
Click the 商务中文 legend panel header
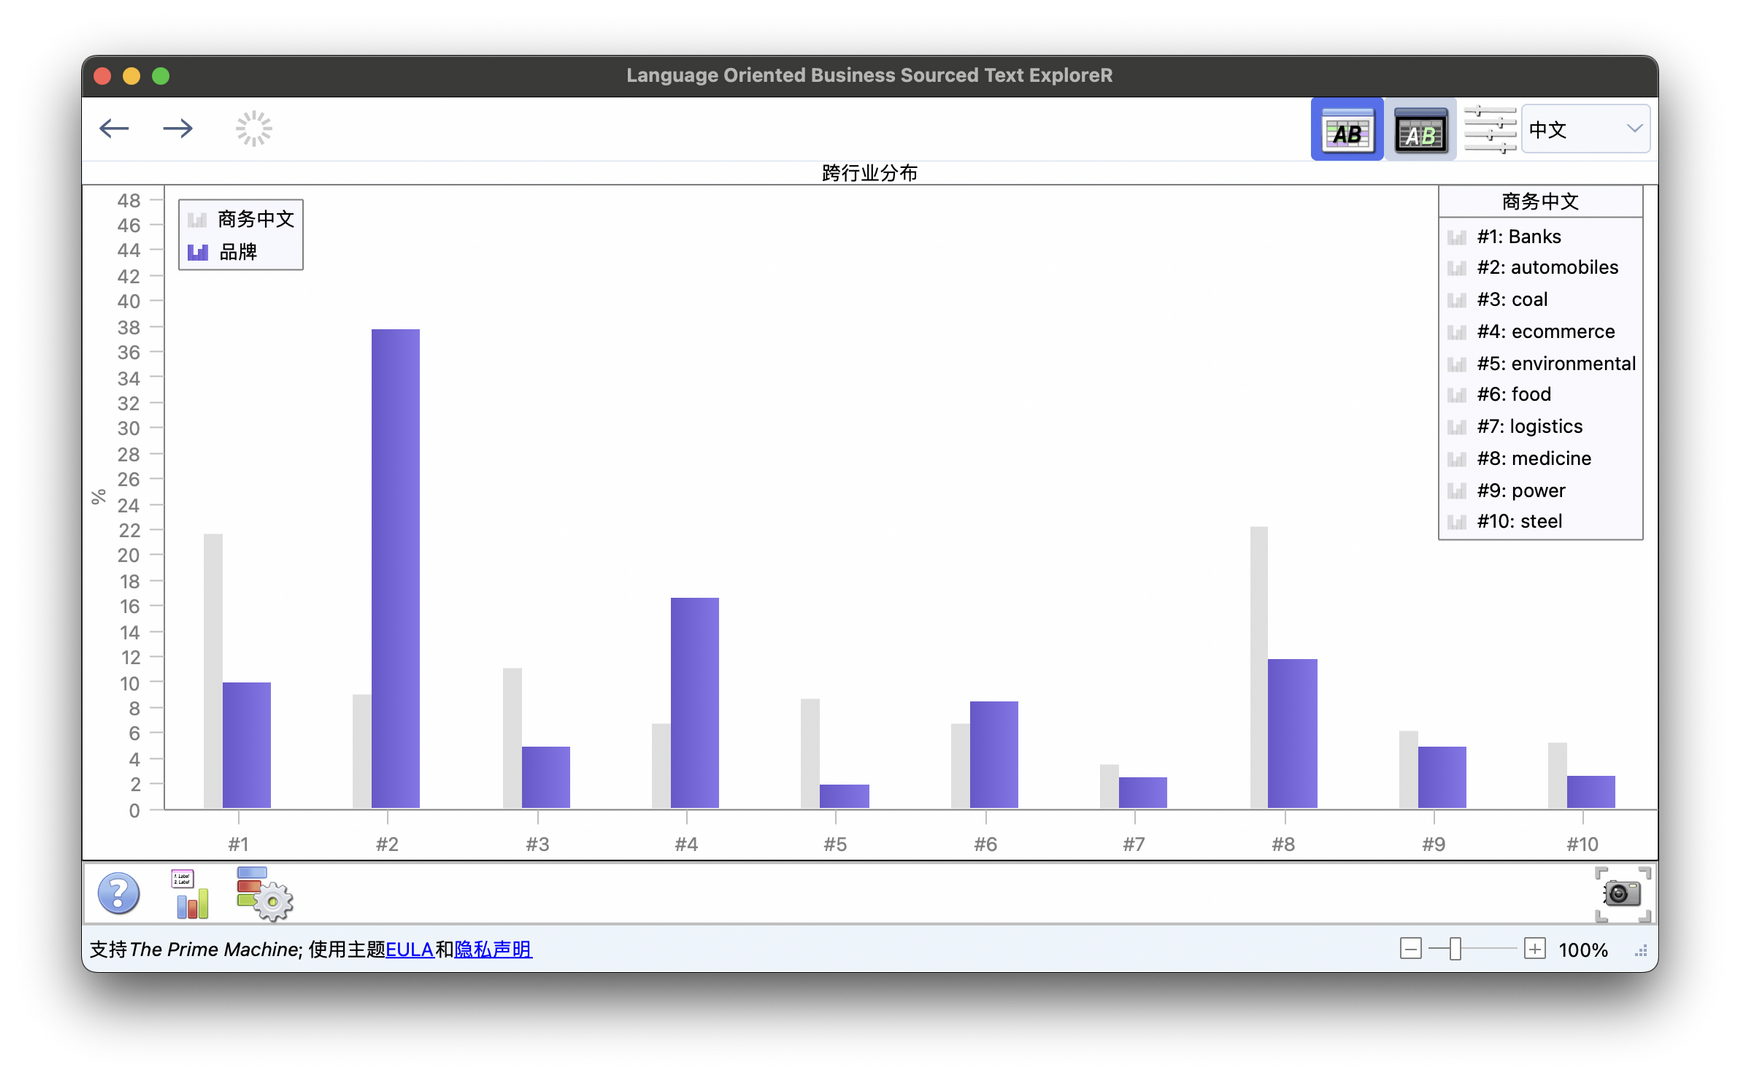coord(1540,201)
